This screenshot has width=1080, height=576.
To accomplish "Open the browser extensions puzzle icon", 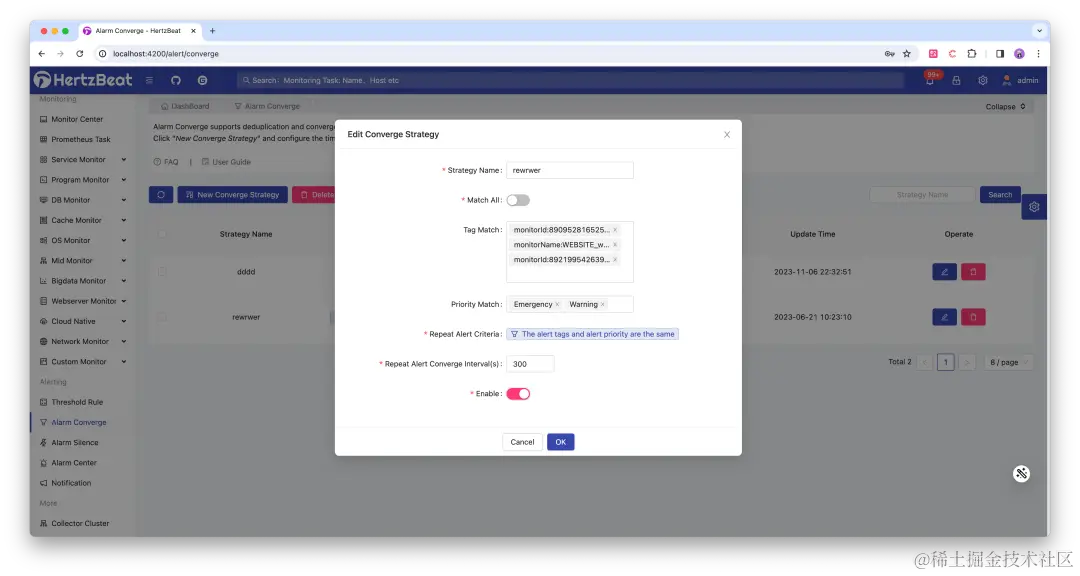I will point(972,53).
